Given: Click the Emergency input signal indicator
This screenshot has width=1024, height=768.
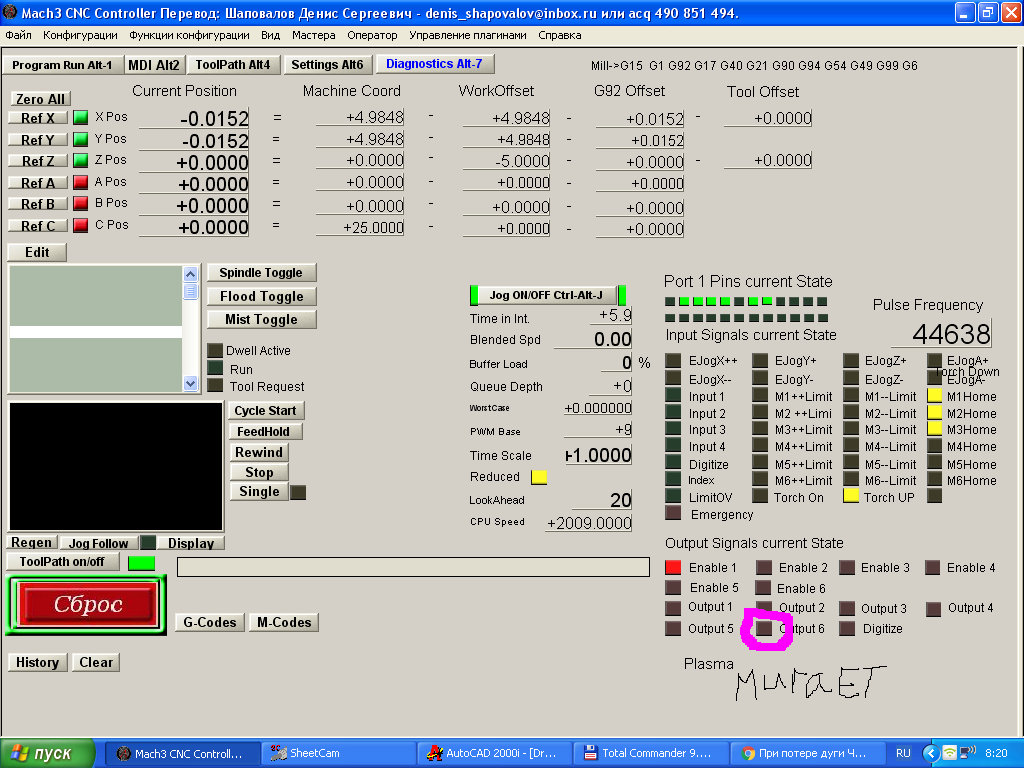Looking at the screenshot, I should click(x=673, y=513).
